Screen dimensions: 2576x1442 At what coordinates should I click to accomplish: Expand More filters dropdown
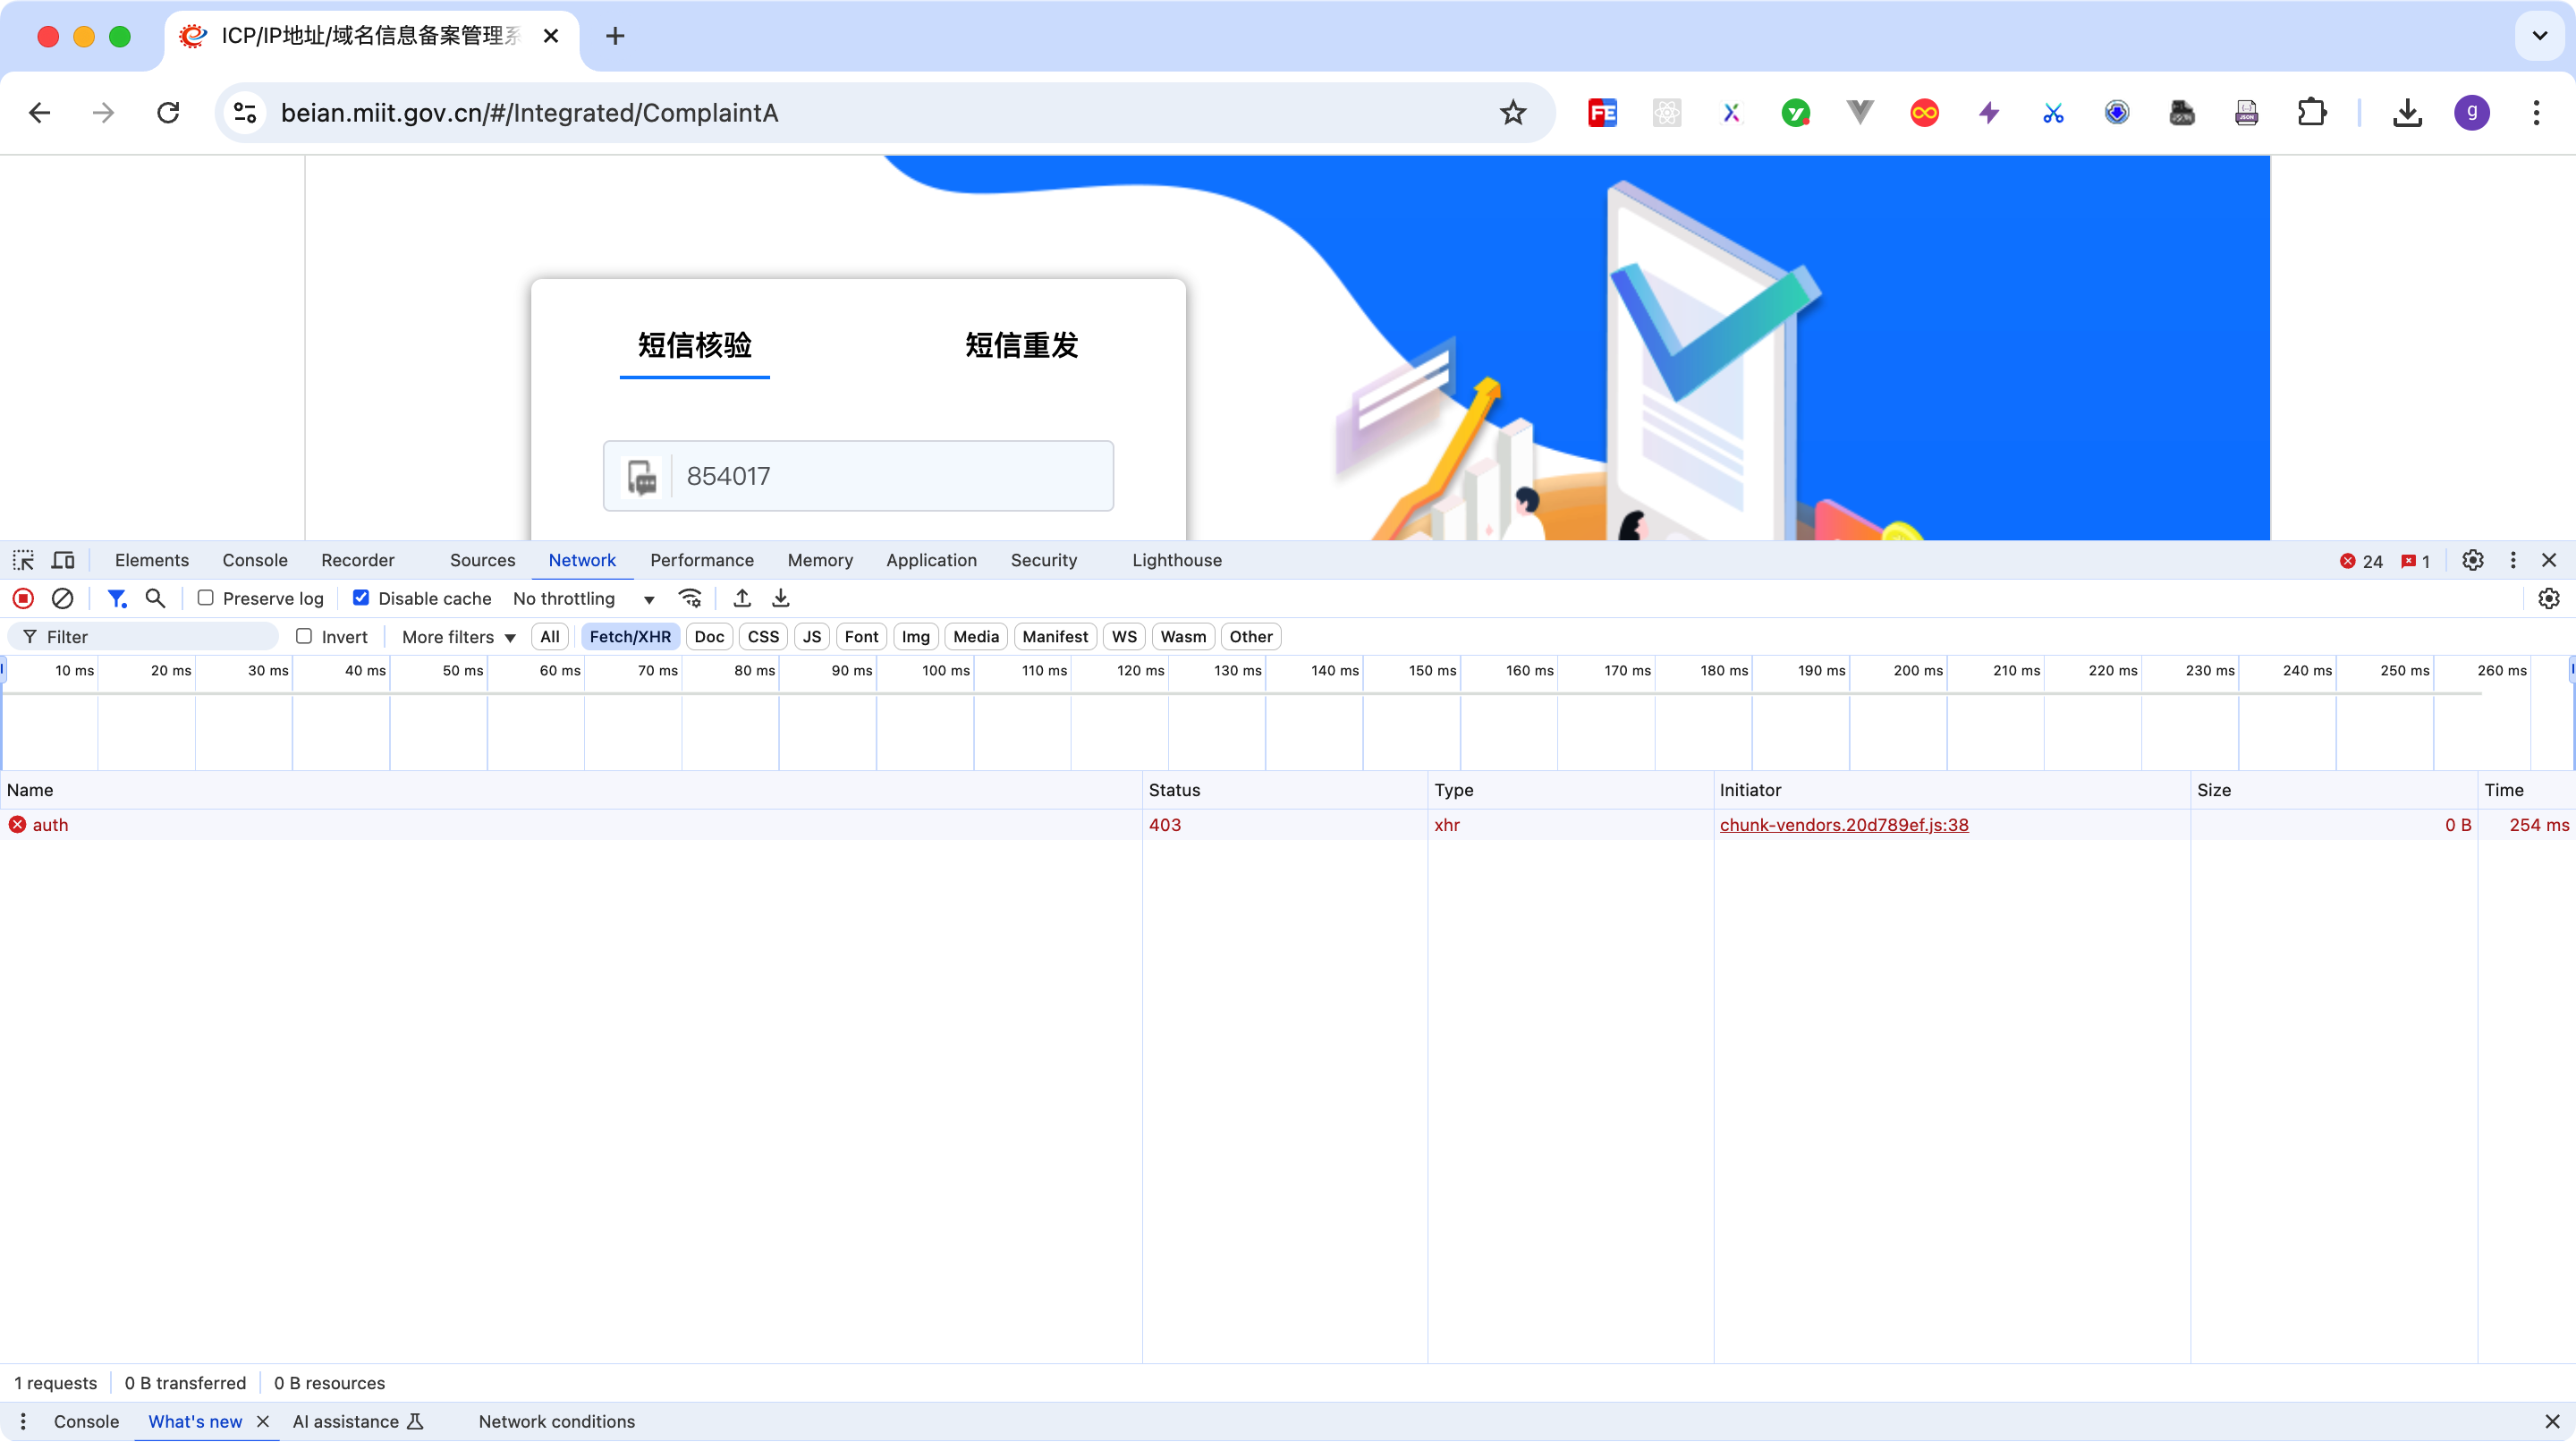pos(459,637)
